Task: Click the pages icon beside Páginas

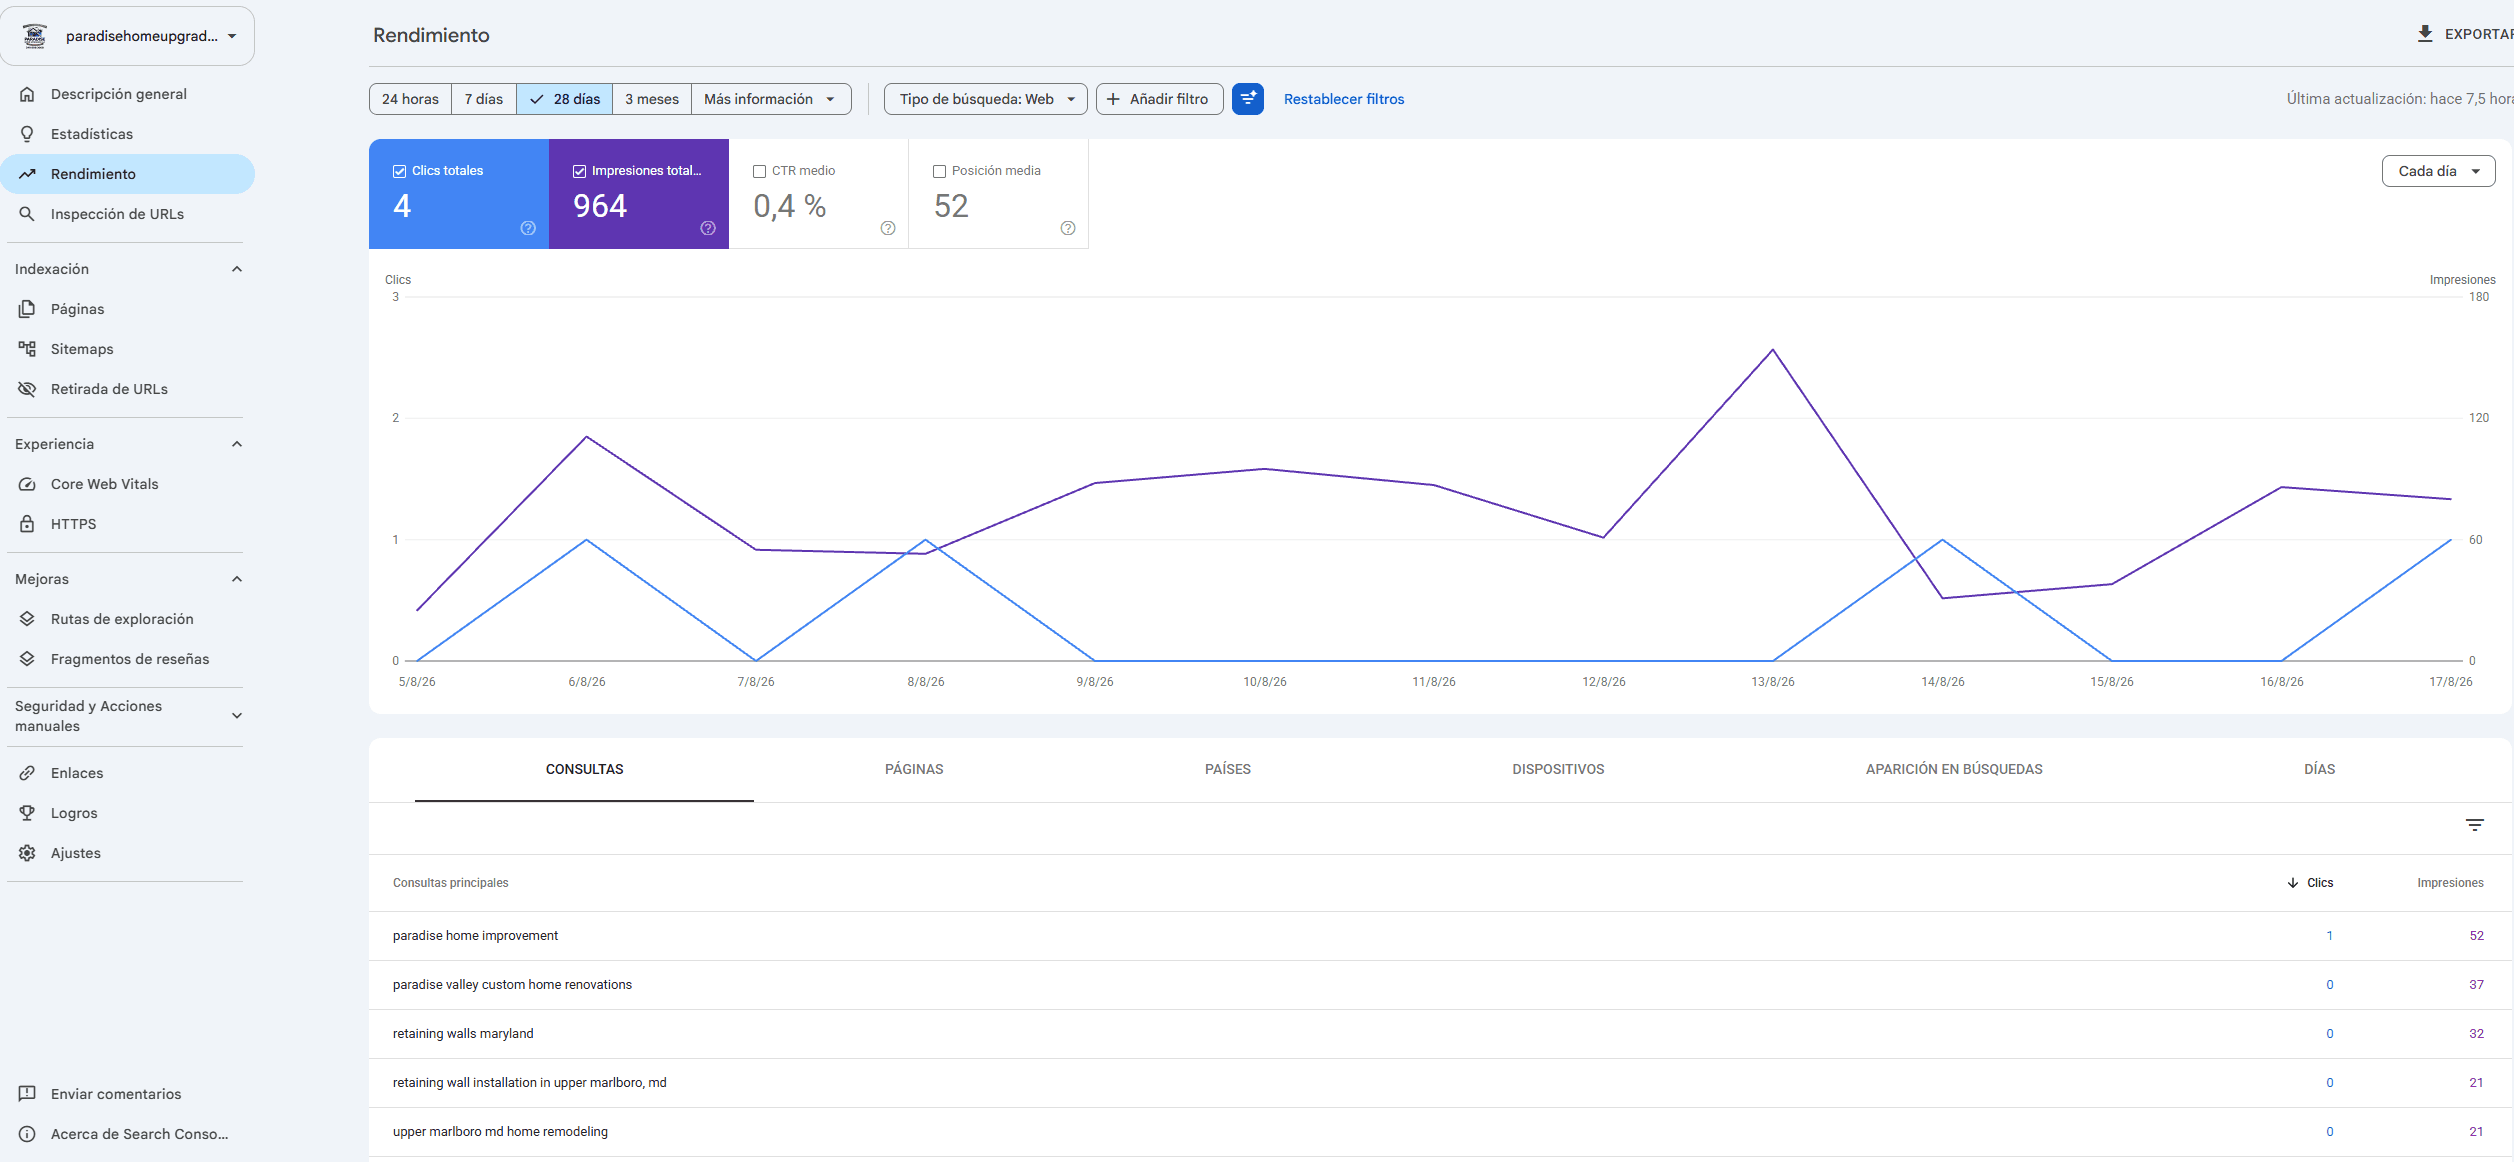Action: click(27, 309)
